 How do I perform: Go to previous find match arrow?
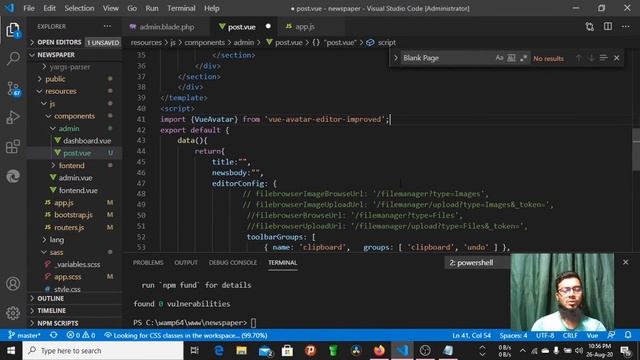tap(579, 58)
